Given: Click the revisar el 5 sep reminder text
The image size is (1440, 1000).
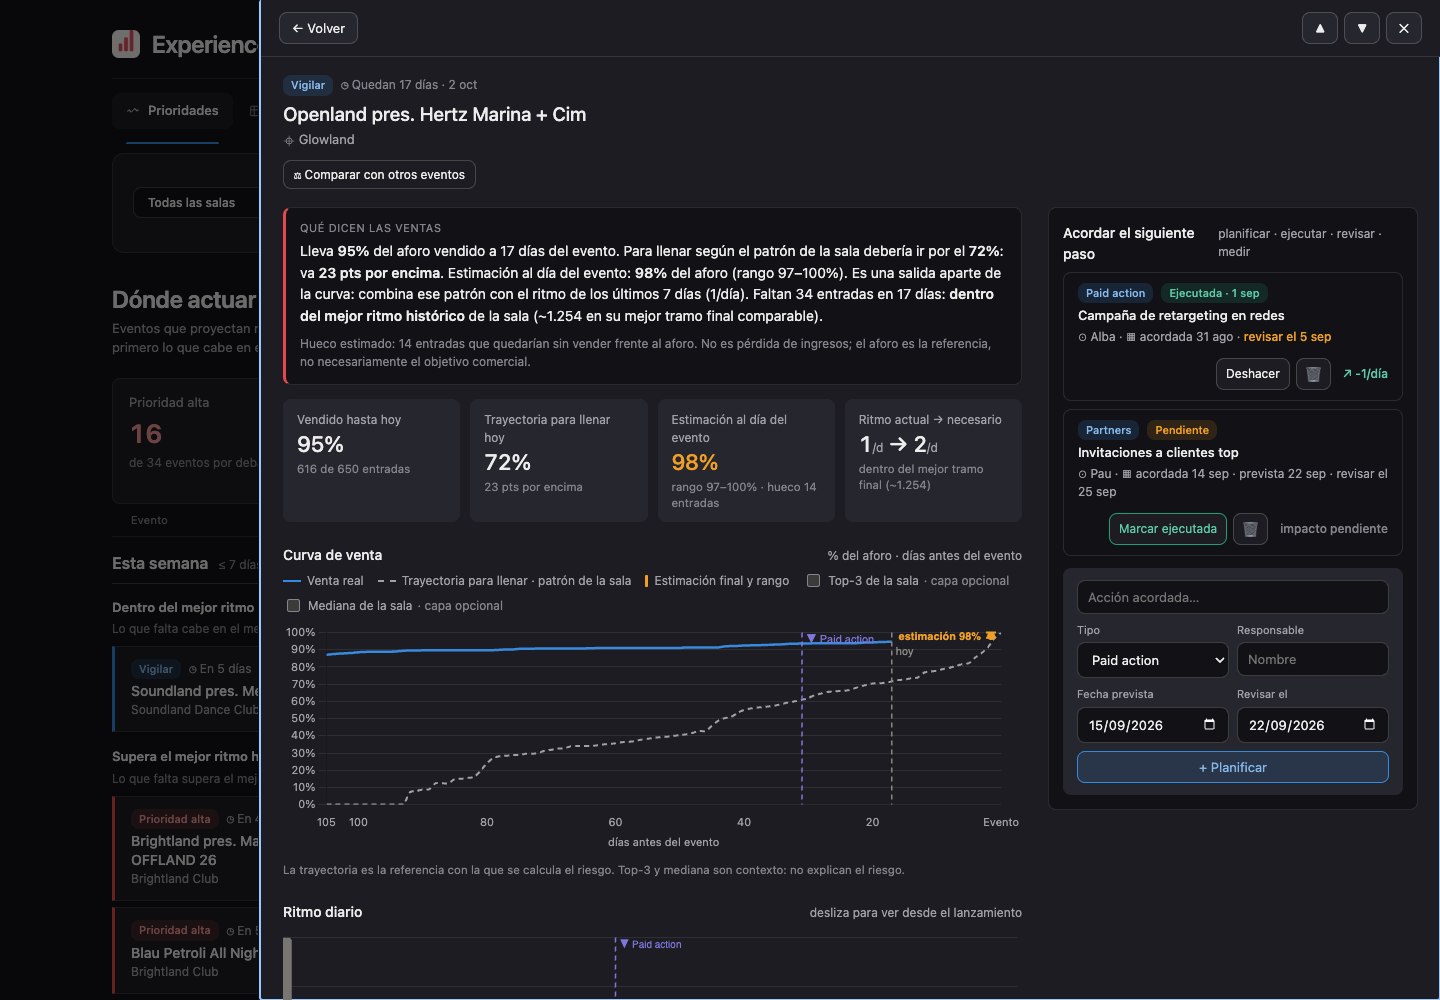Looking at the screenshot, I should [1287, 337].
